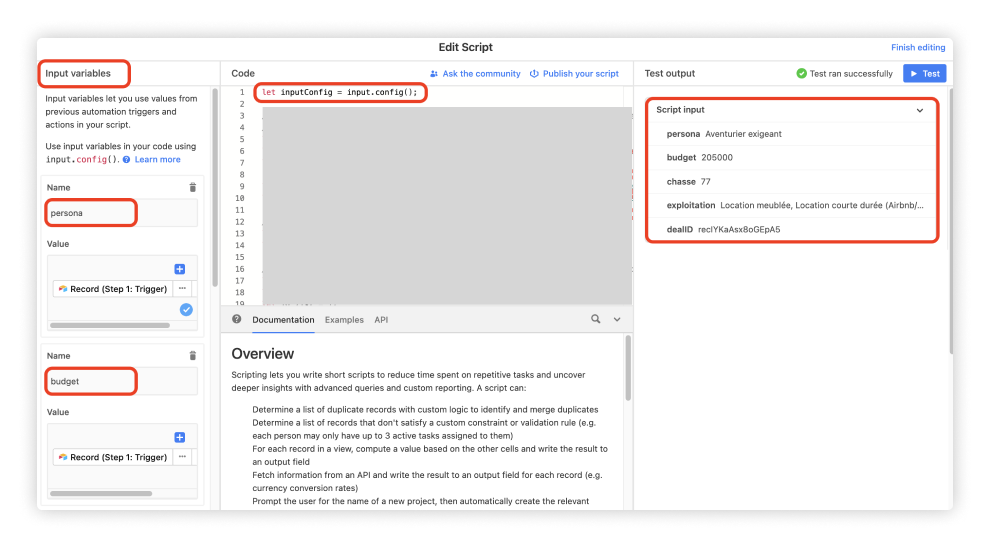This screenshot has height=547, width=990.
Task: Click Finish editing
Action: [x=918, y=47]
